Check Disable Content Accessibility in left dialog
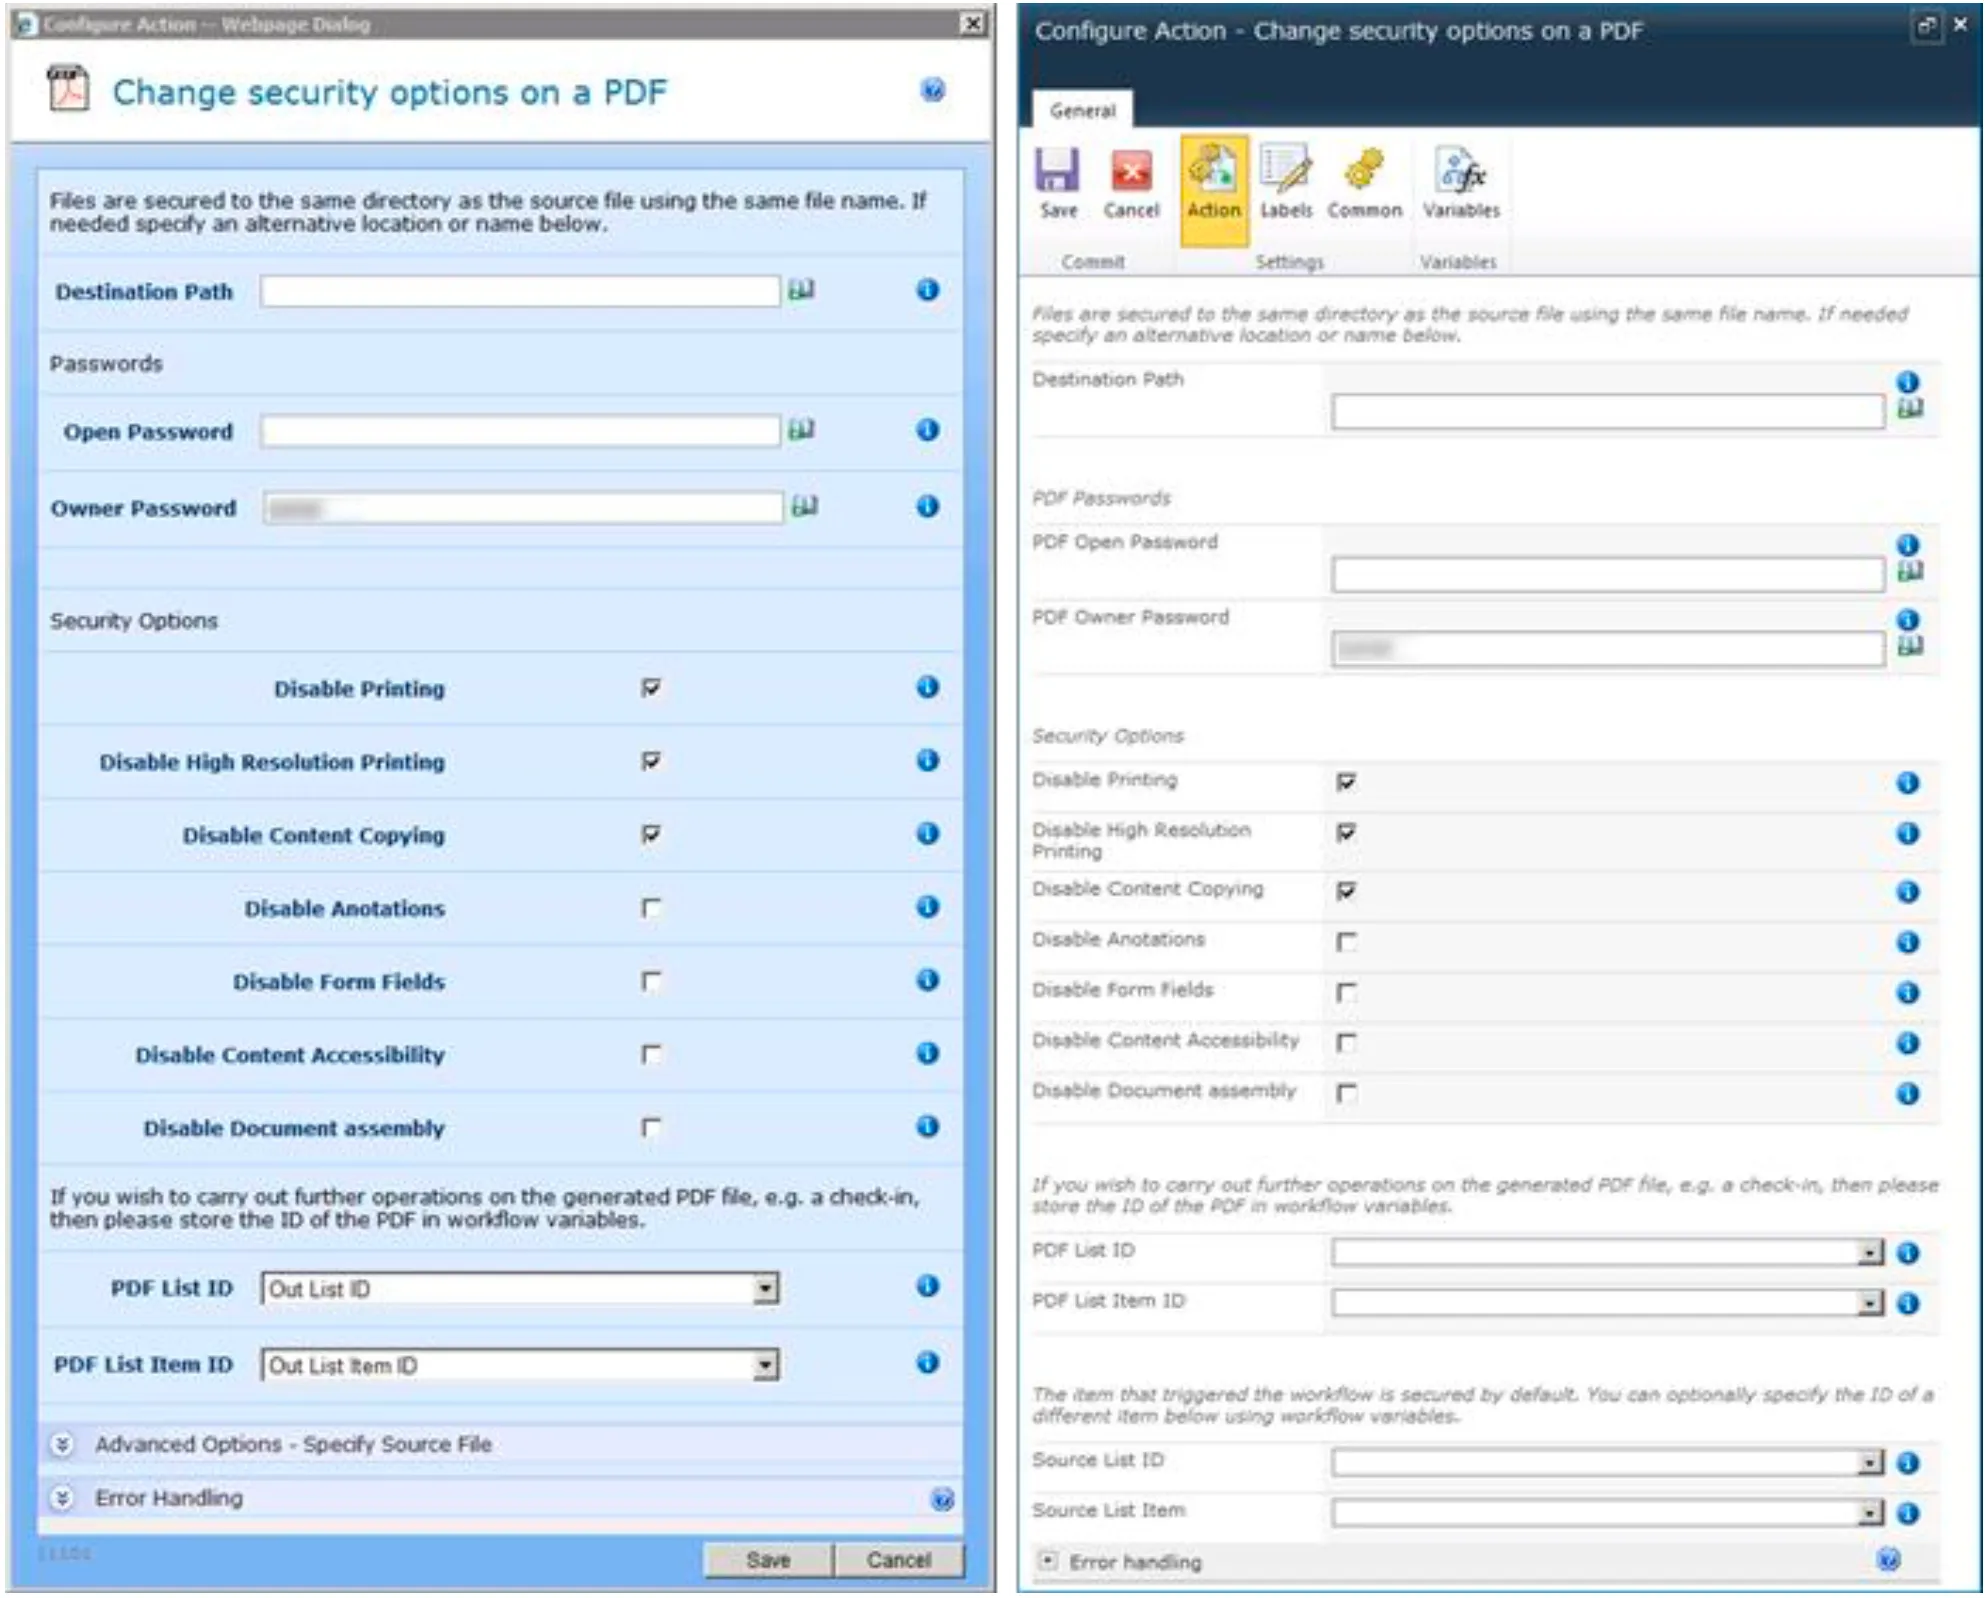 coord(651,1054)
